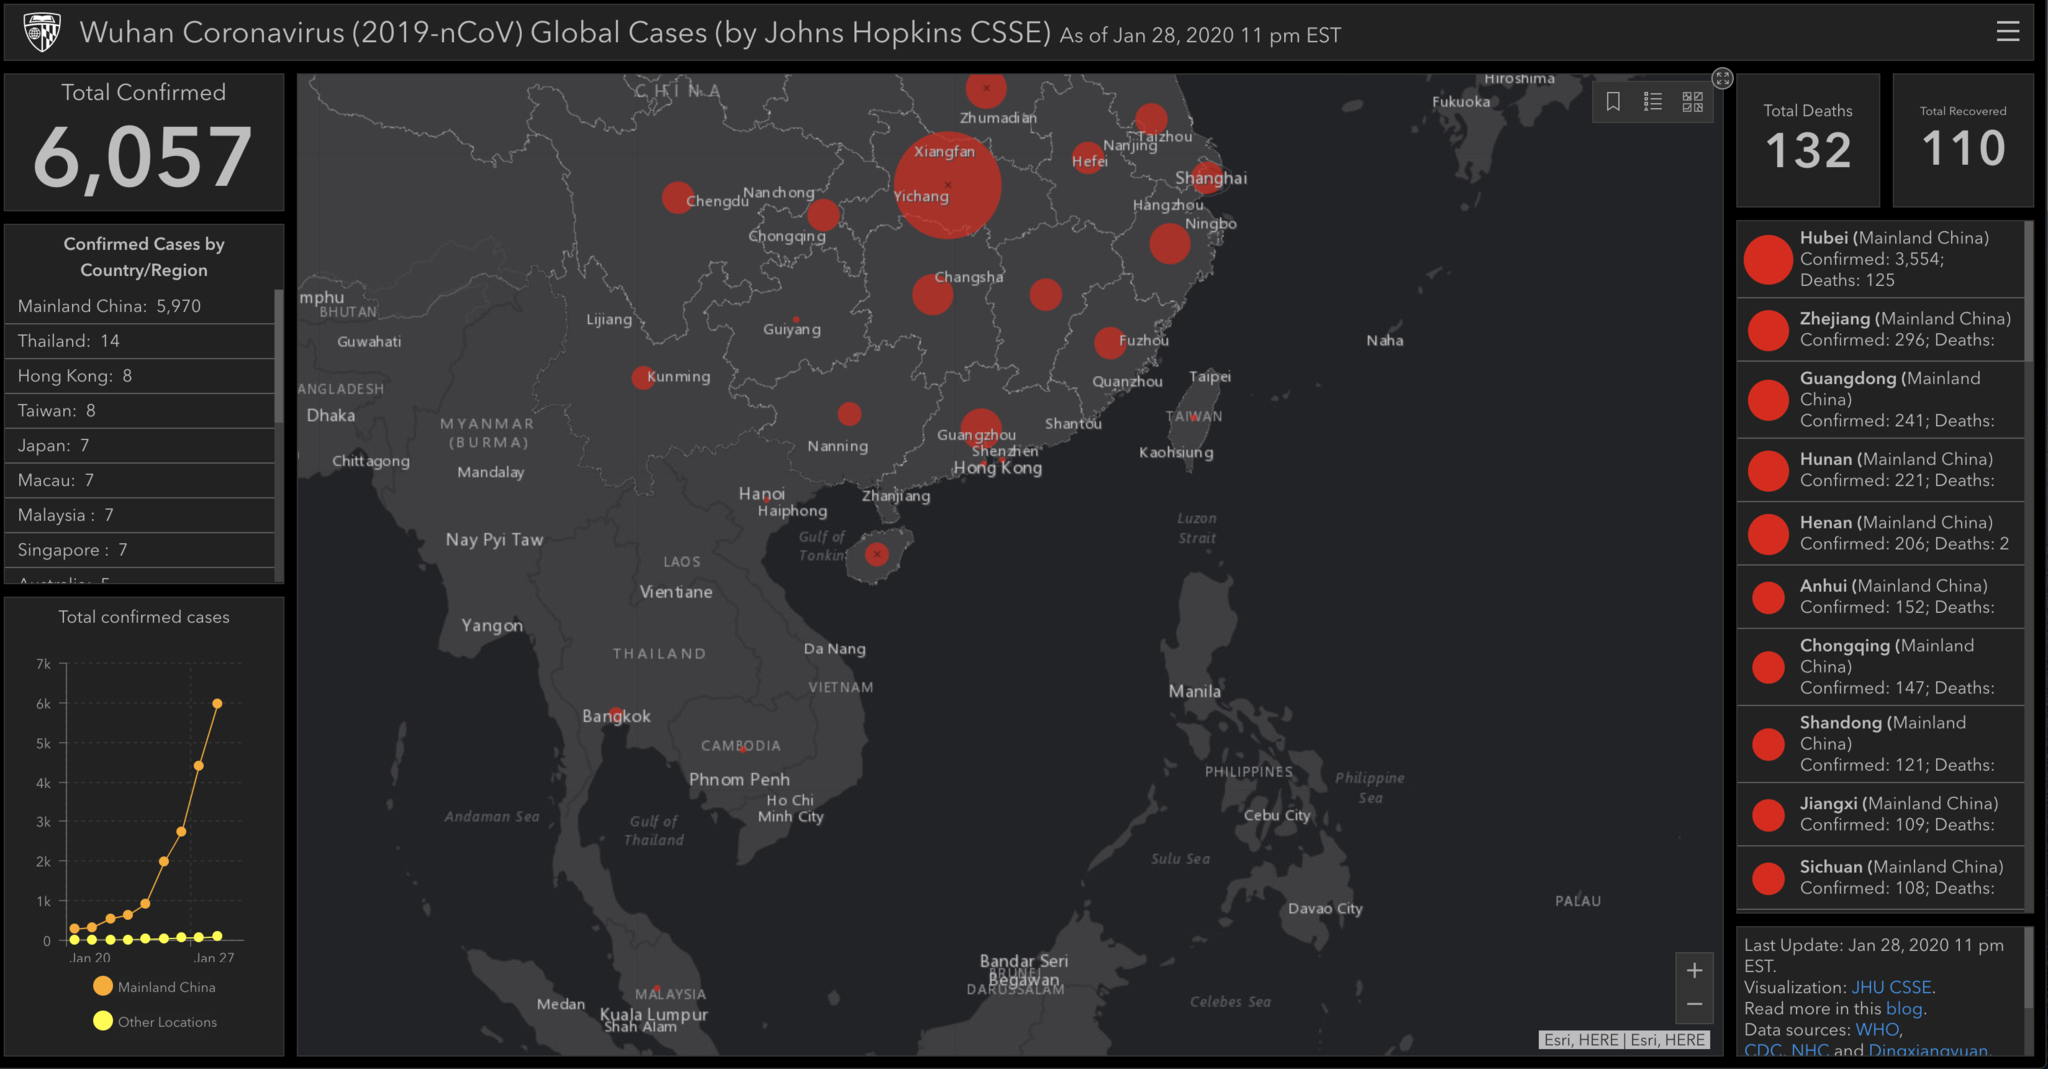This screenshot has height=1069, width=2048.
Task: Select the Jiangxi entry in province list
Action: pos(1880,814)
